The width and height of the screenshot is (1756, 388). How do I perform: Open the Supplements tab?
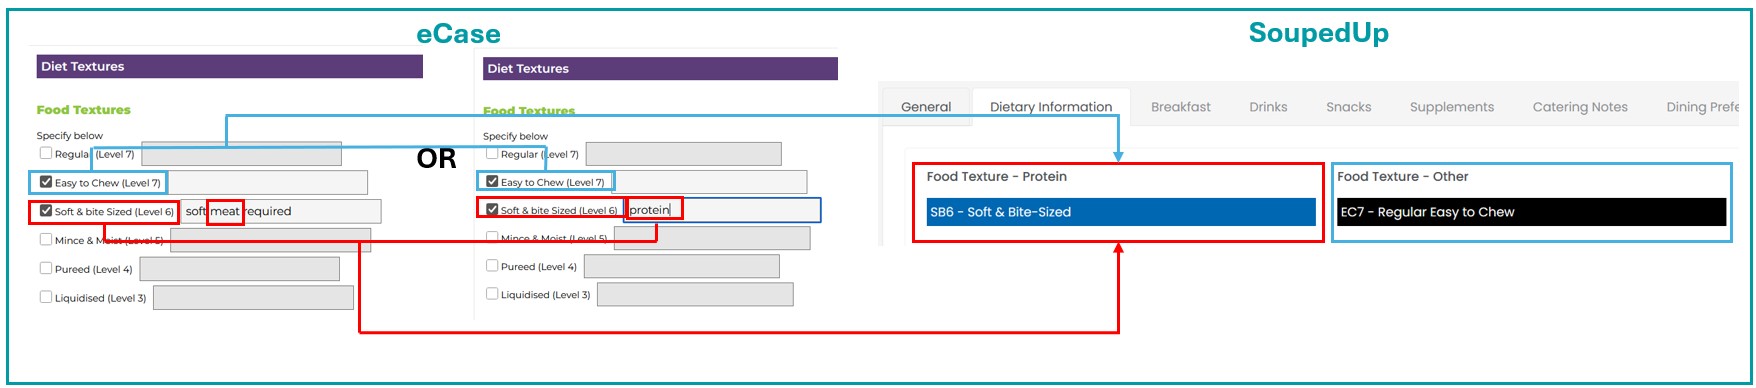1452,107
